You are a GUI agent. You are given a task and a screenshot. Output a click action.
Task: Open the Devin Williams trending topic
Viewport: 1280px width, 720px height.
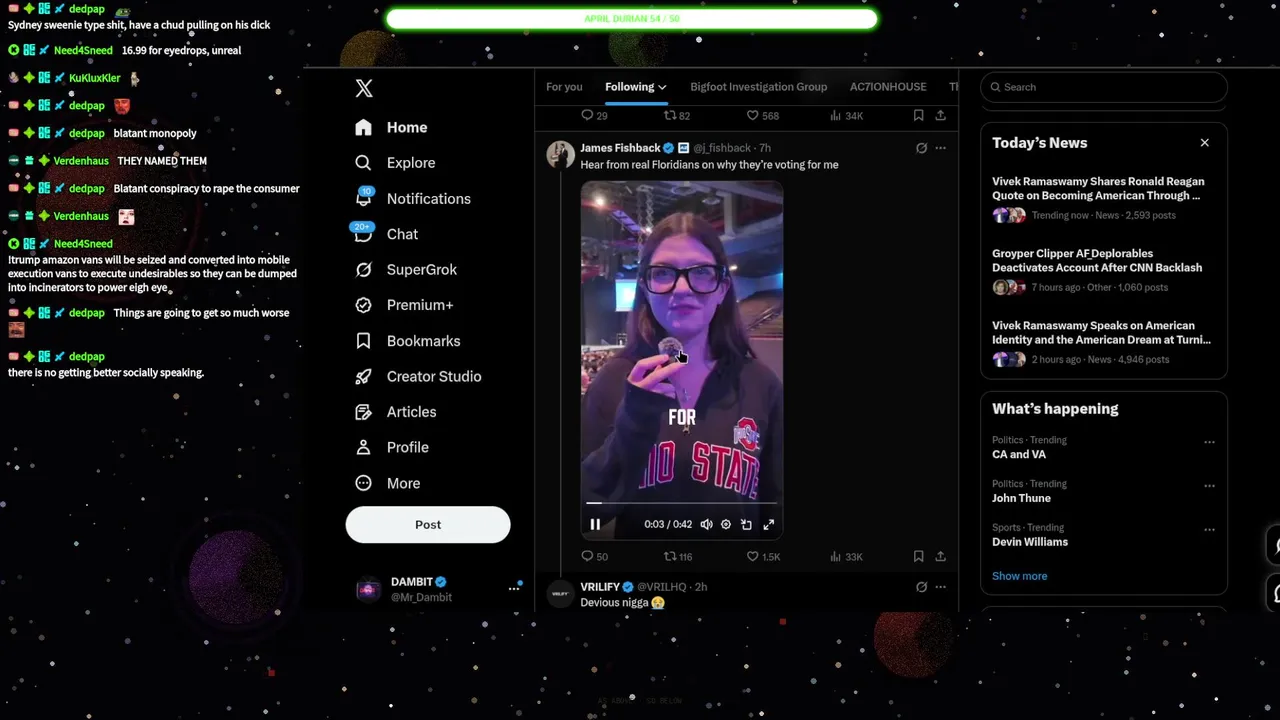(x=1030, y=542)
